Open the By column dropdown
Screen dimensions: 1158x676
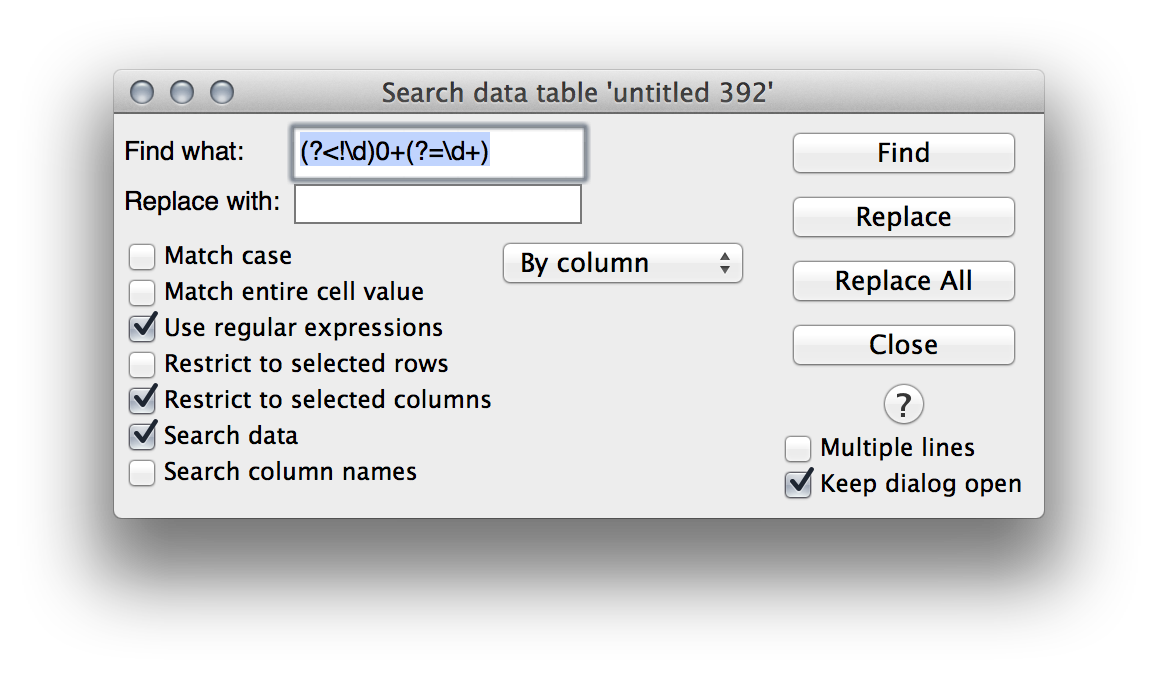(622, 264)
